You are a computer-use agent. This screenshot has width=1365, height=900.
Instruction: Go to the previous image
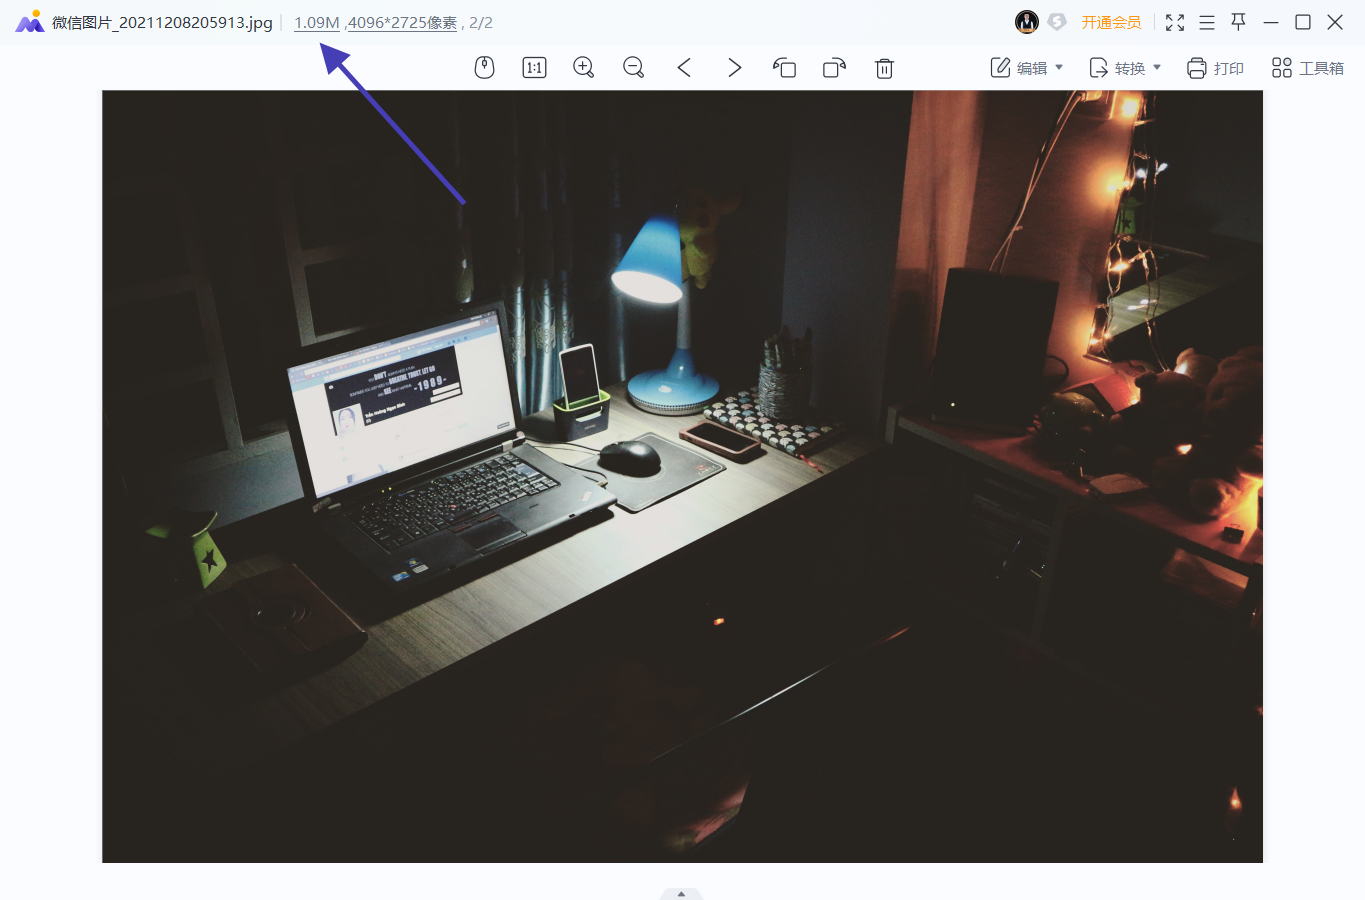click(684, 68)
